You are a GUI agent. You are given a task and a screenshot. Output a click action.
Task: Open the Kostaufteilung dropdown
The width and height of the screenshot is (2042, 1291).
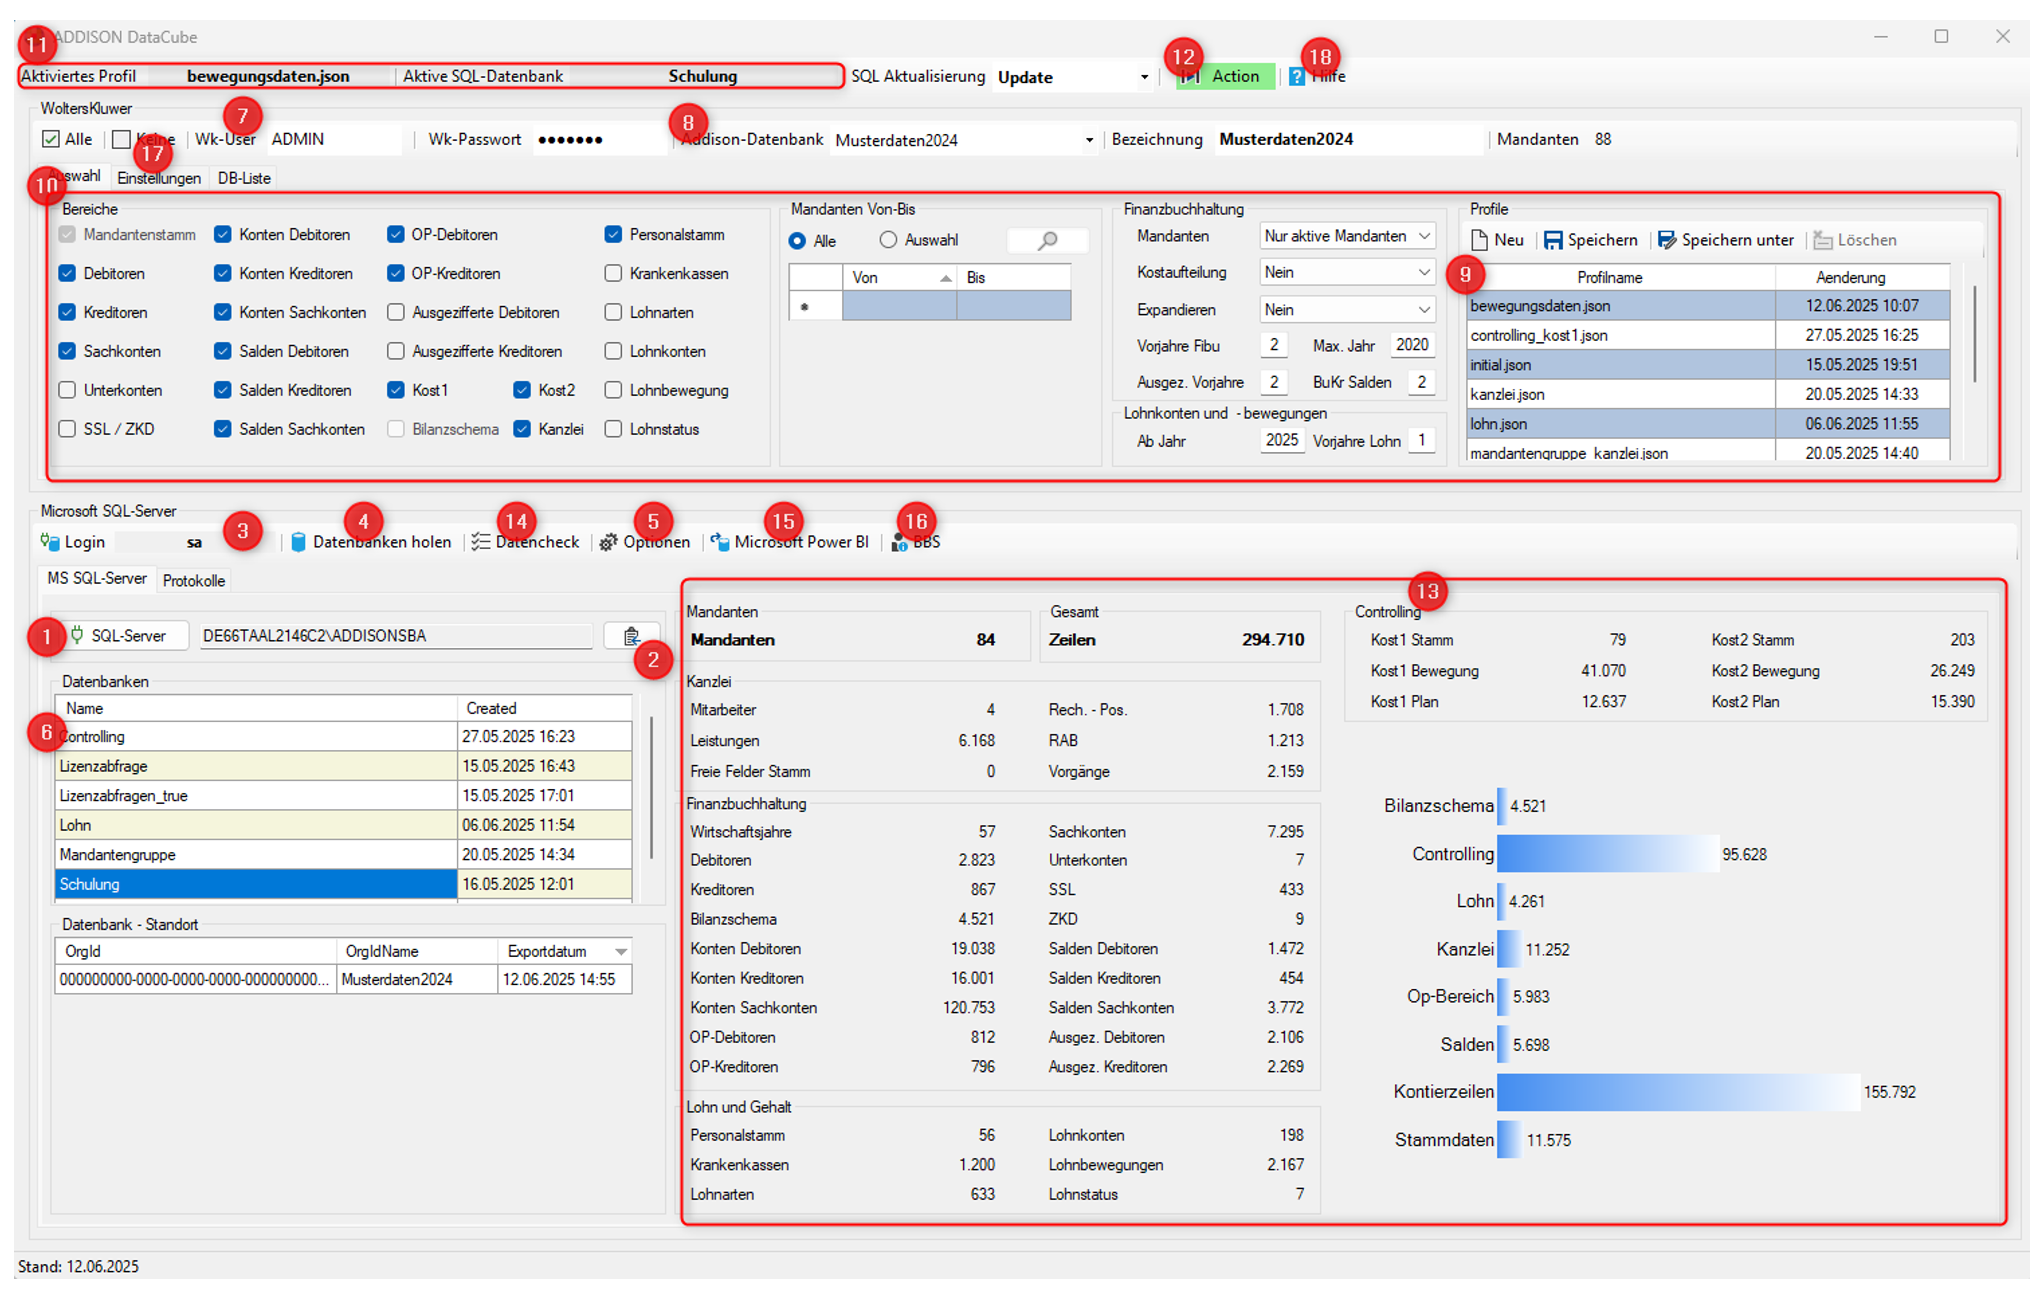1423,272
